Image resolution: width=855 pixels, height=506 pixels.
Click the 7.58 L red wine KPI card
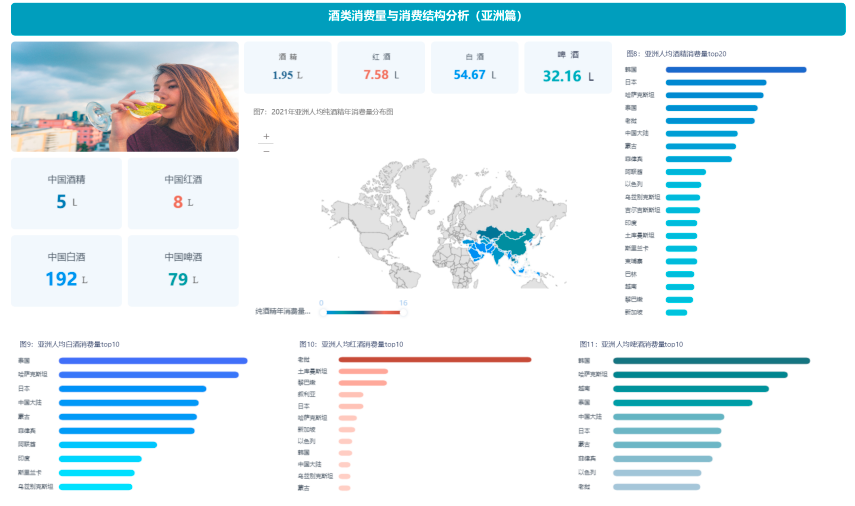pyautogui.click(x=381, y=67)
